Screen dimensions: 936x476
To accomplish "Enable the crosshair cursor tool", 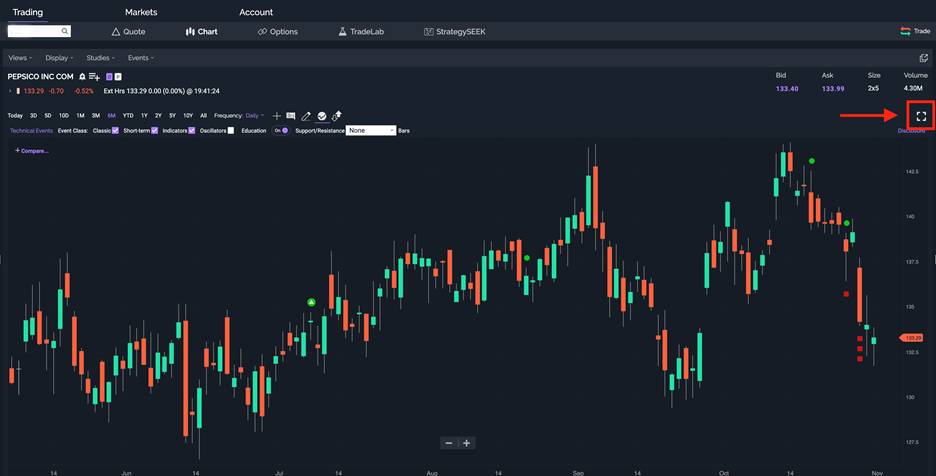I will click(276, 116).
